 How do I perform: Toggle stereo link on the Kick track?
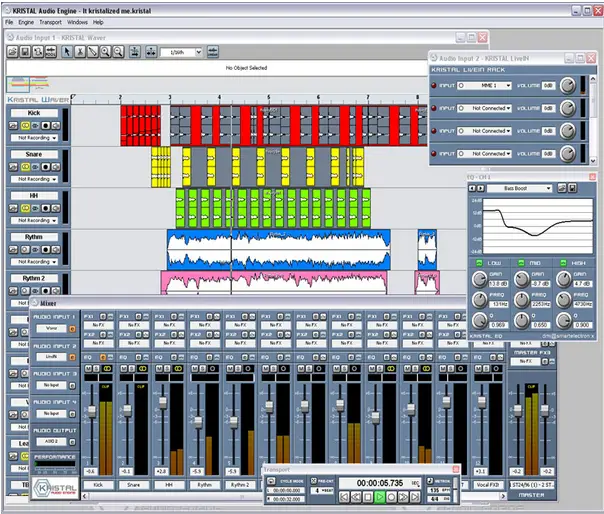pos(25,126)
